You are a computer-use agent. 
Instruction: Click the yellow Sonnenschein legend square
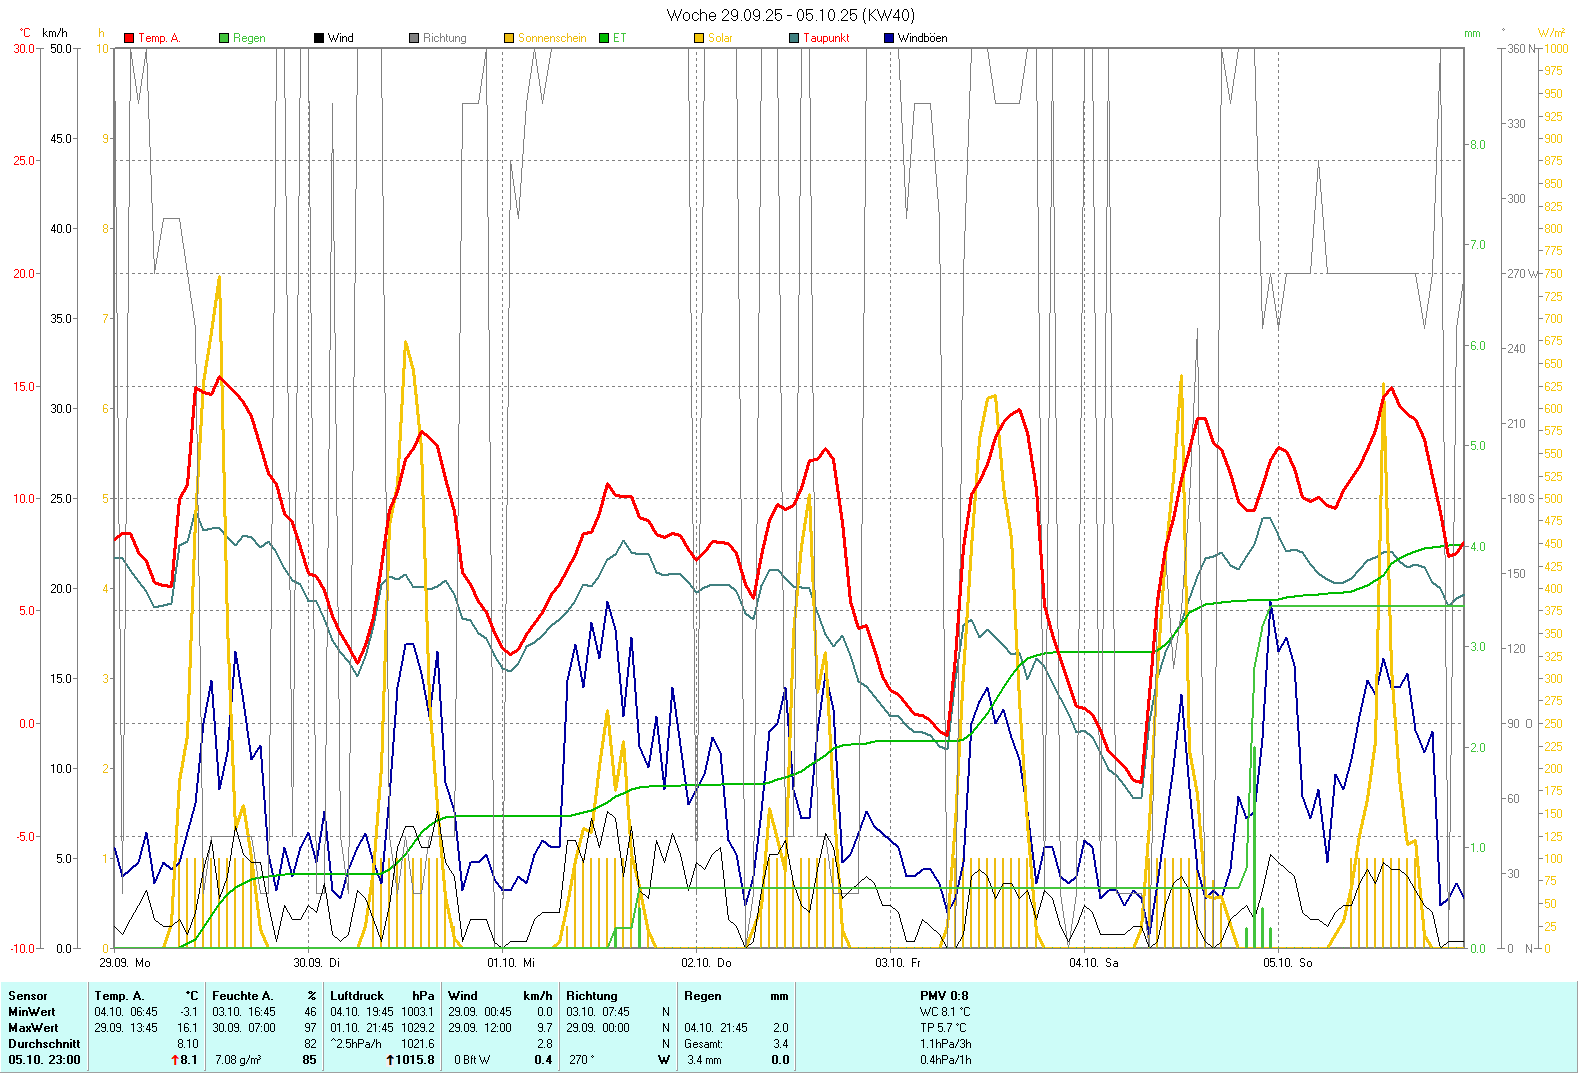[x=509, y=38]
